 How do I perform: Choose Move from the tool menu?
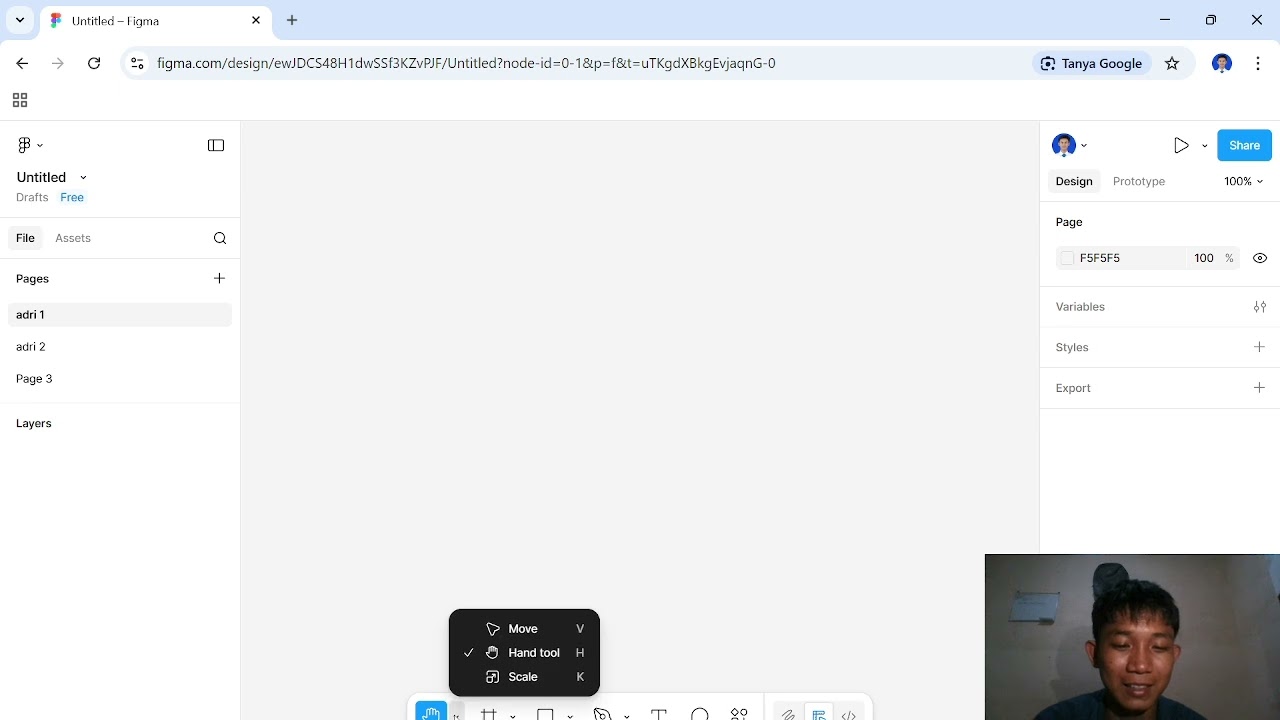click(524, 629)
